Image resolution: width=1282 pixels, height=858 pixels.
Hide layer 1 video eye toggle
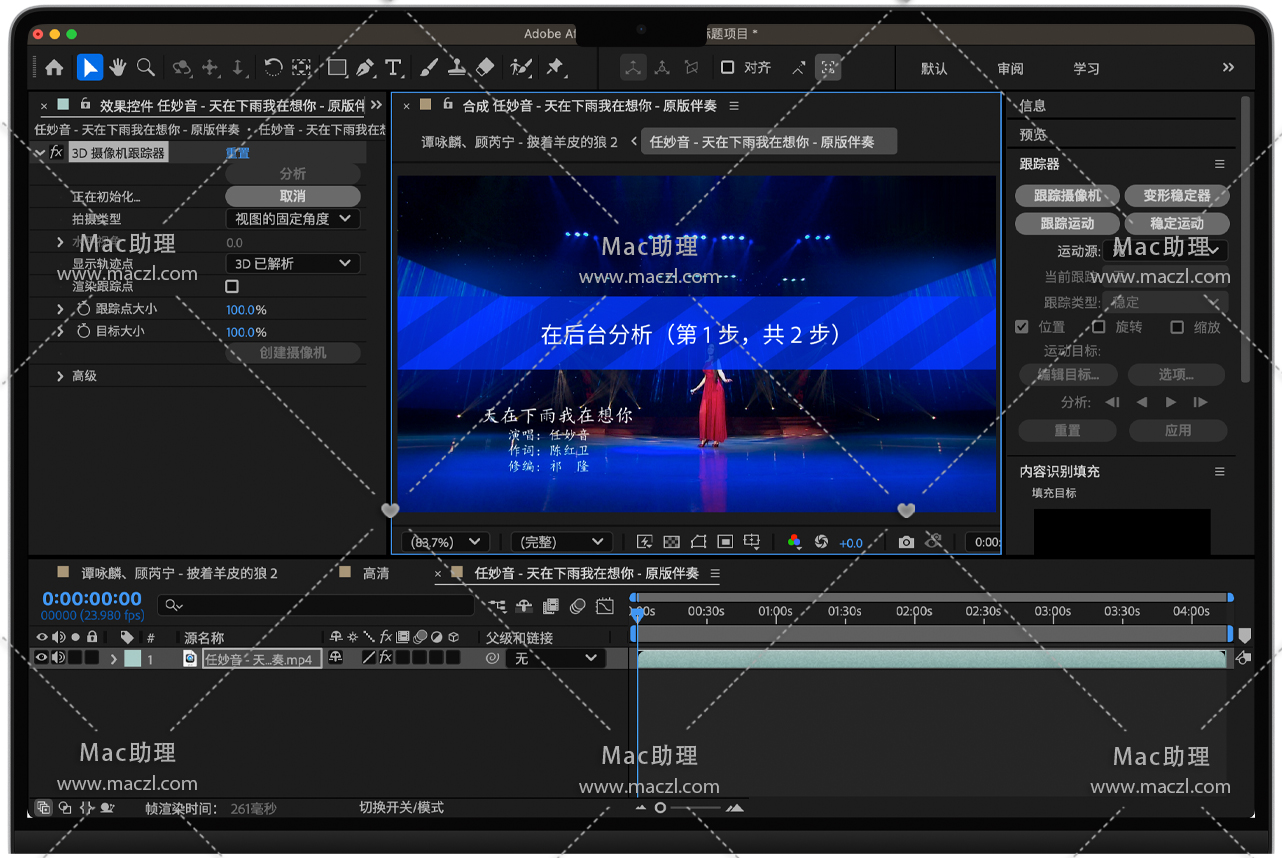point(42,658)
